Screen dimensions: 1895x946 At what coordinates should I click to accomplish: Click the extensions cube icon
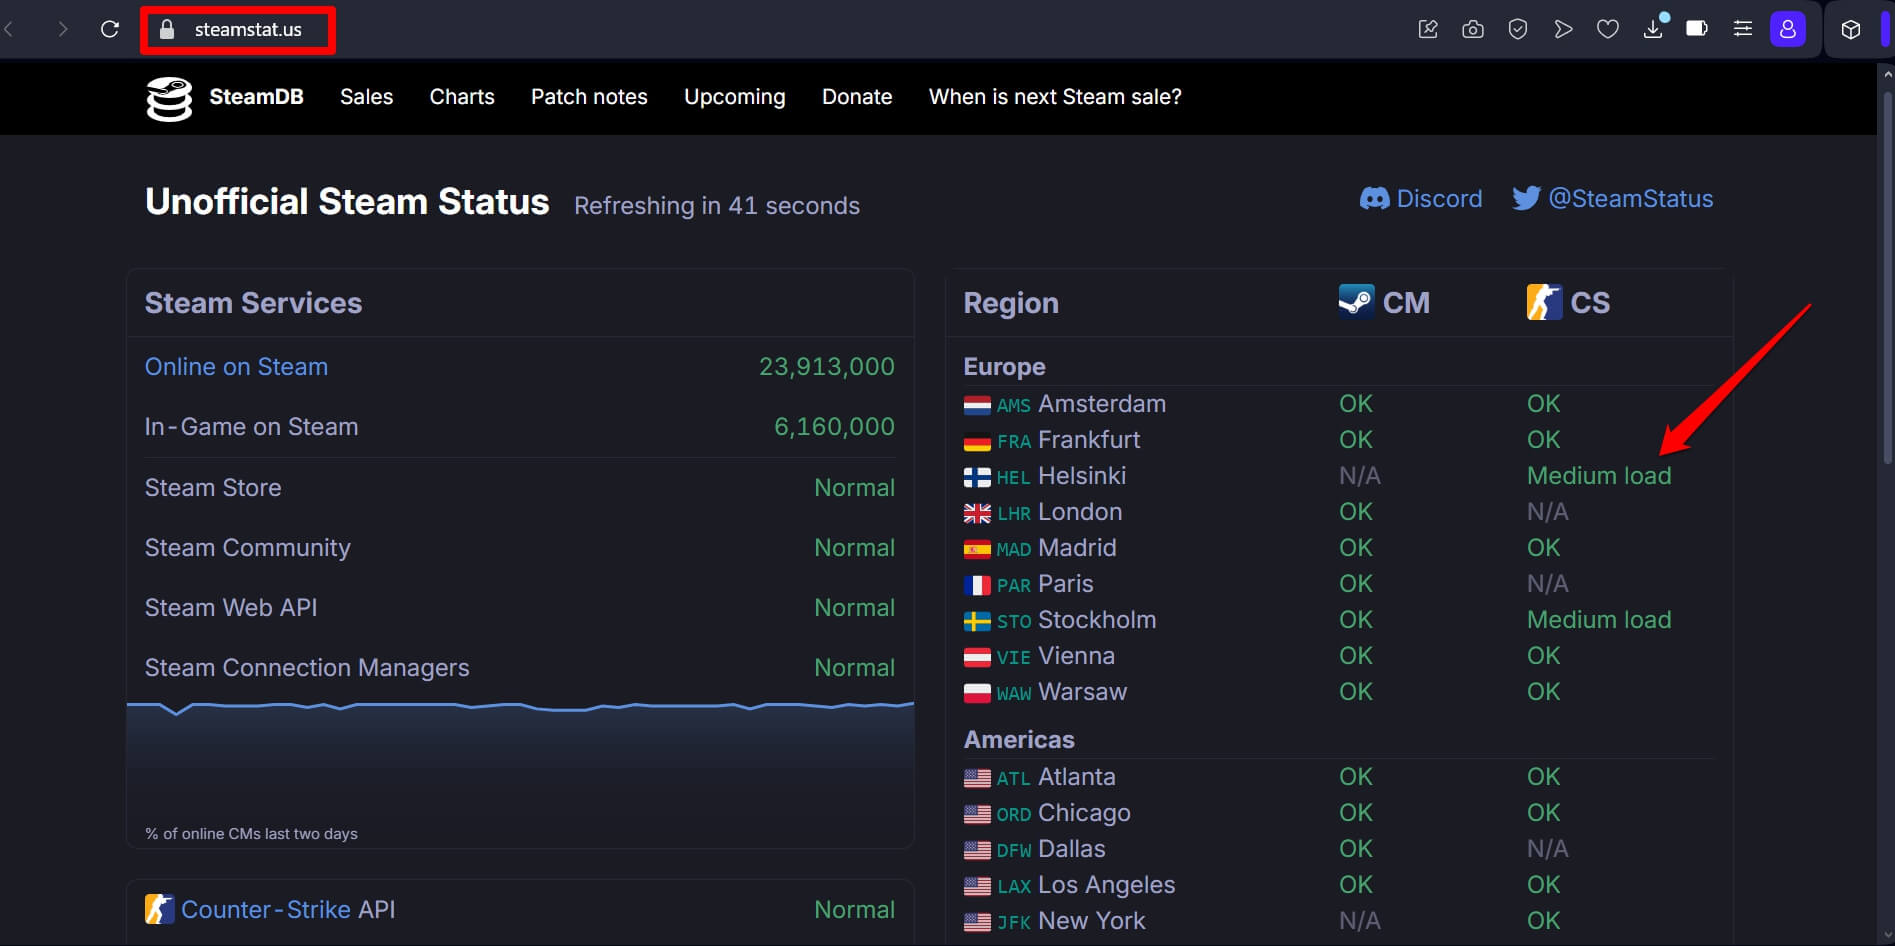pos(1850,29)
